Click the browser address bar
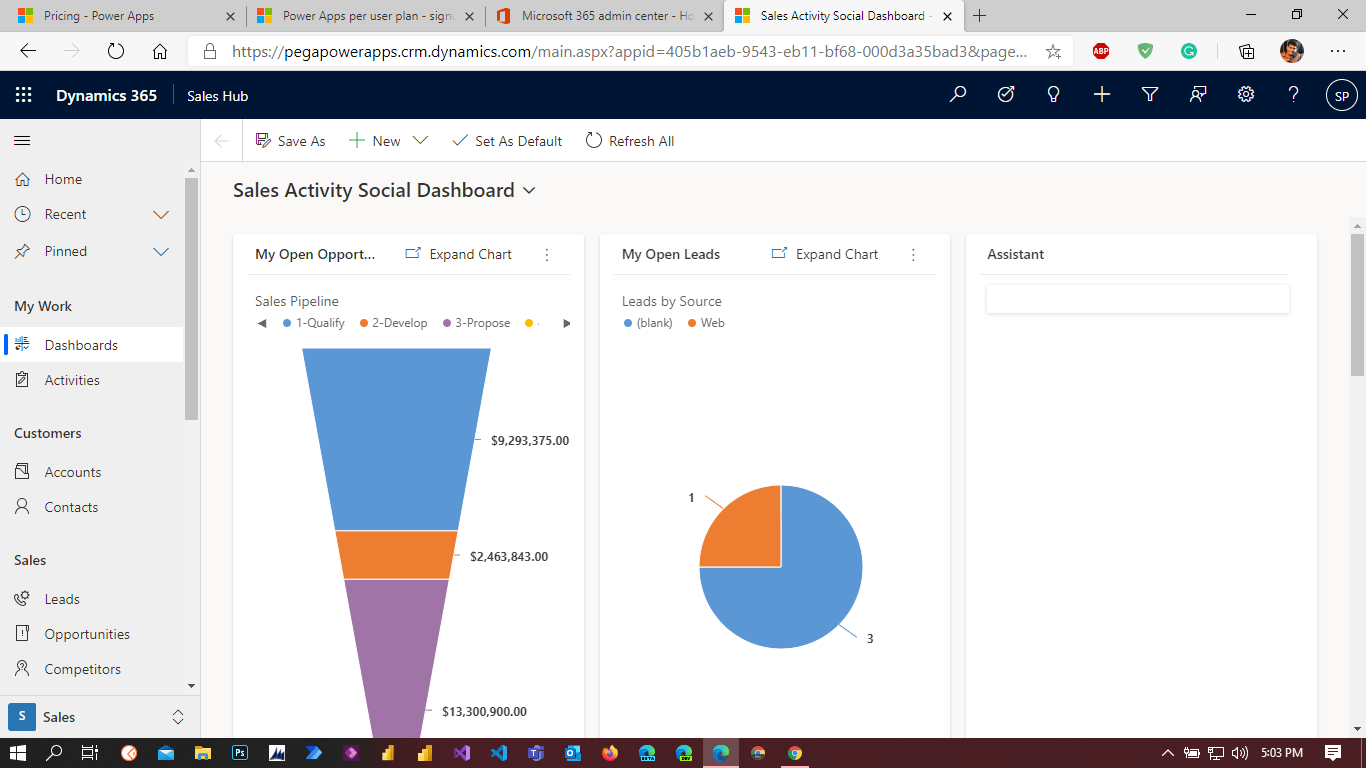The width and height of the screenshot is (1366, 768). [630, 51]
